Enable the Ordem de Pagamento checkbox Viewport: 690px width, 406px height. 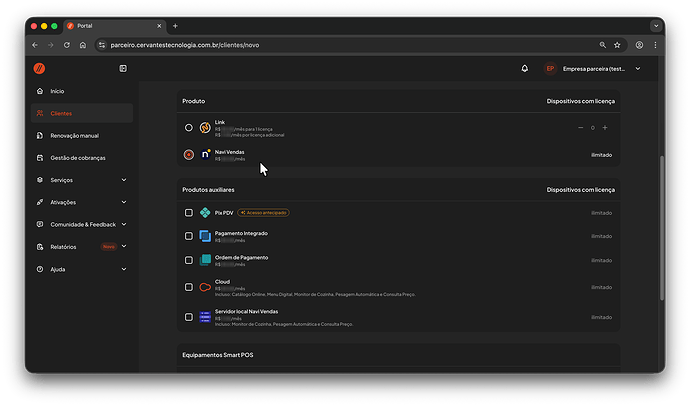pos(189,260)
